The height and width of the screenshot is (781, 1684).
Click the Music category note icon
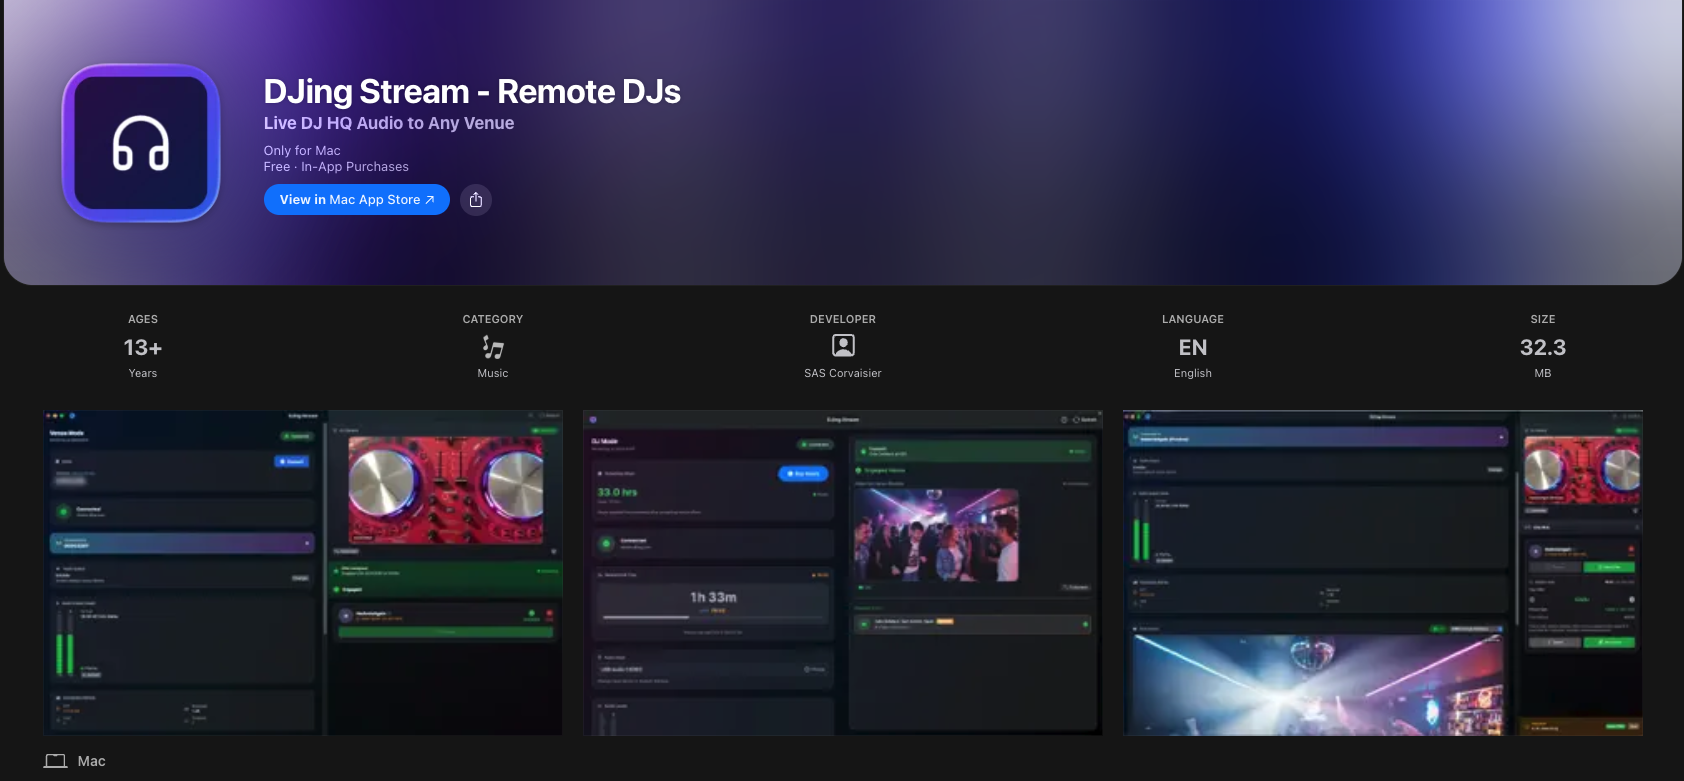tap(493, 347)
